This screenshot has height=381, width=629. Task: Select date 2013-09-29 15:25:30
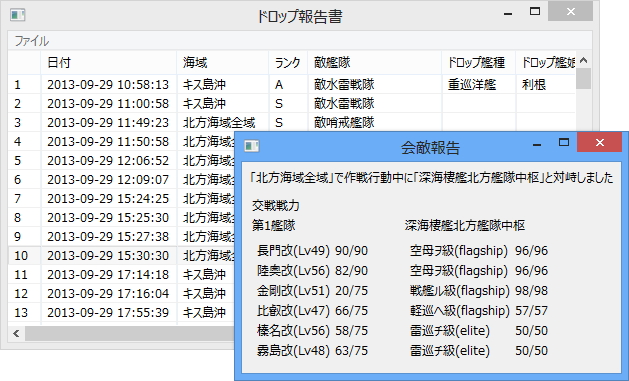click(108, 217)
